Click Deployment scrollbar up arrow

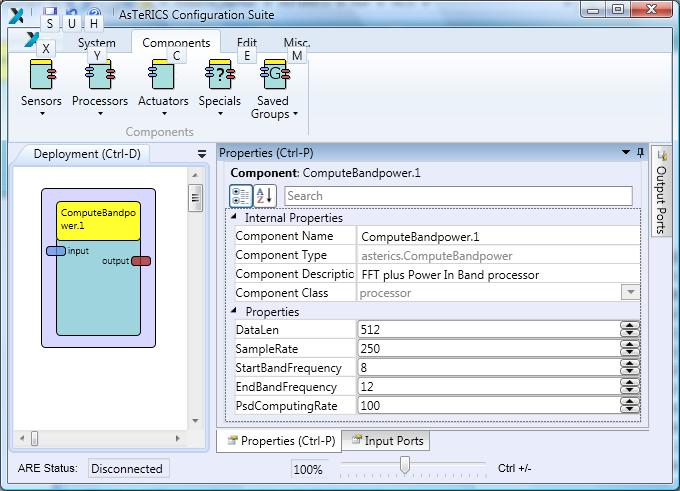(x=195, y=175)
